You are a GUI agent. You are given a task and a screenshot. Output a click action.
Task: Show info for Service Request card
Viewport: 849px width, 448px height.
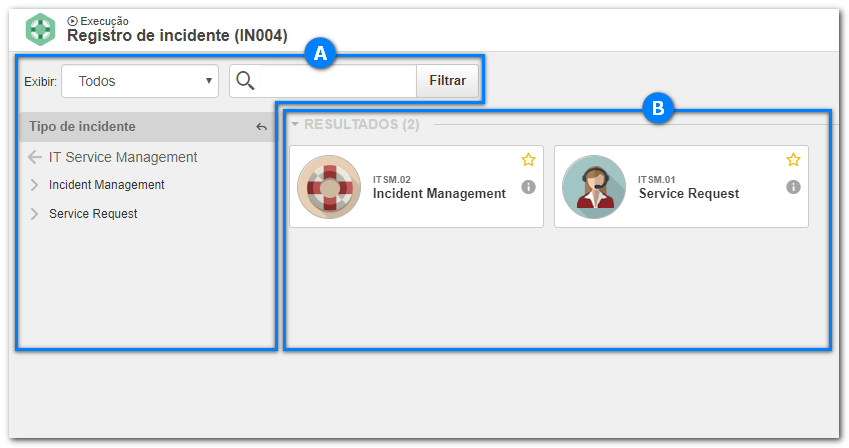coord(793,187)
